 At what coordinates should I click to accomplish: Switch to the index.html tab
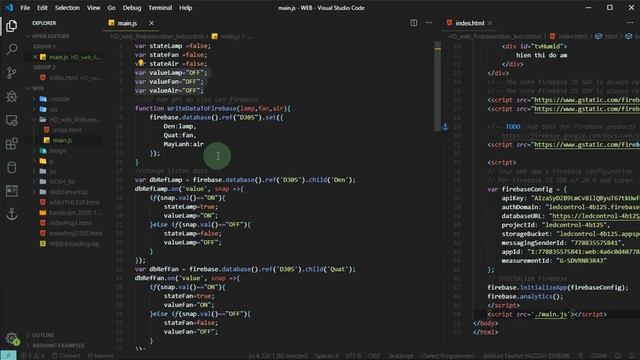[x=469, y=23]
